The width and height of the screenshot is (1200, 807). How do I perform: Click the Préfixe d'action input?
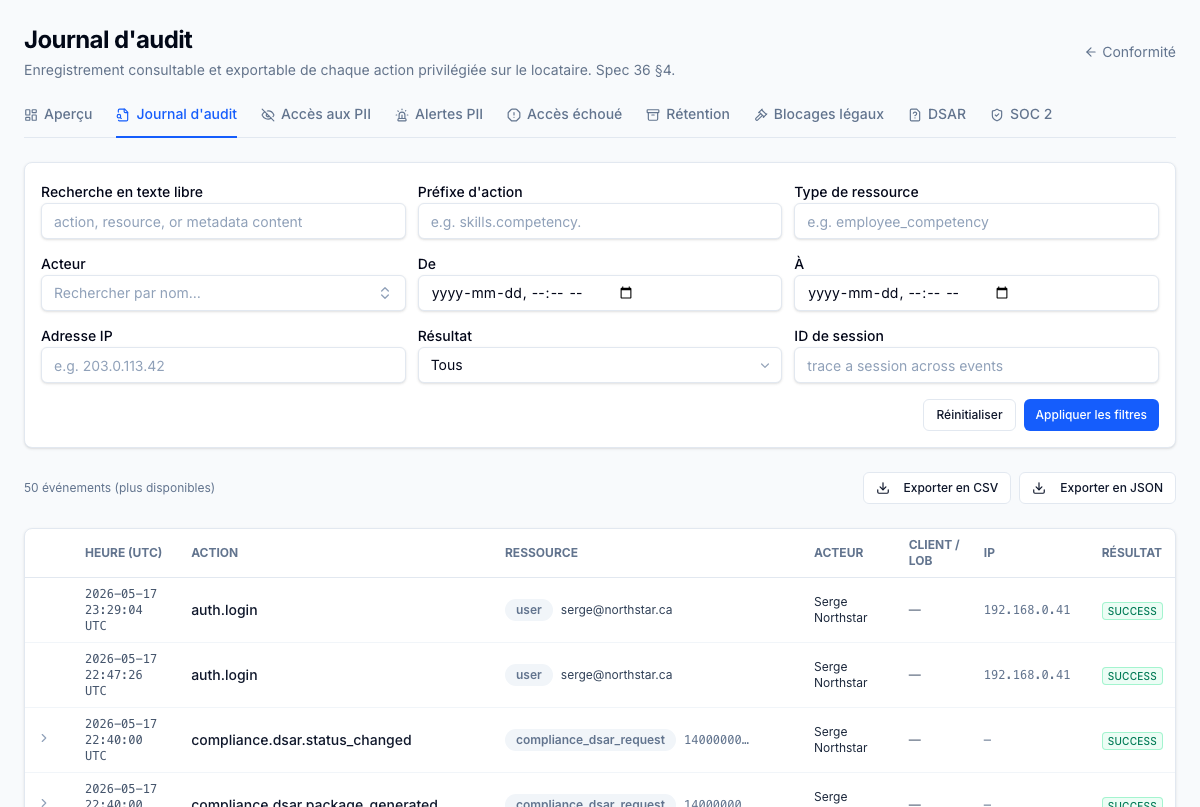pos(600,222)
